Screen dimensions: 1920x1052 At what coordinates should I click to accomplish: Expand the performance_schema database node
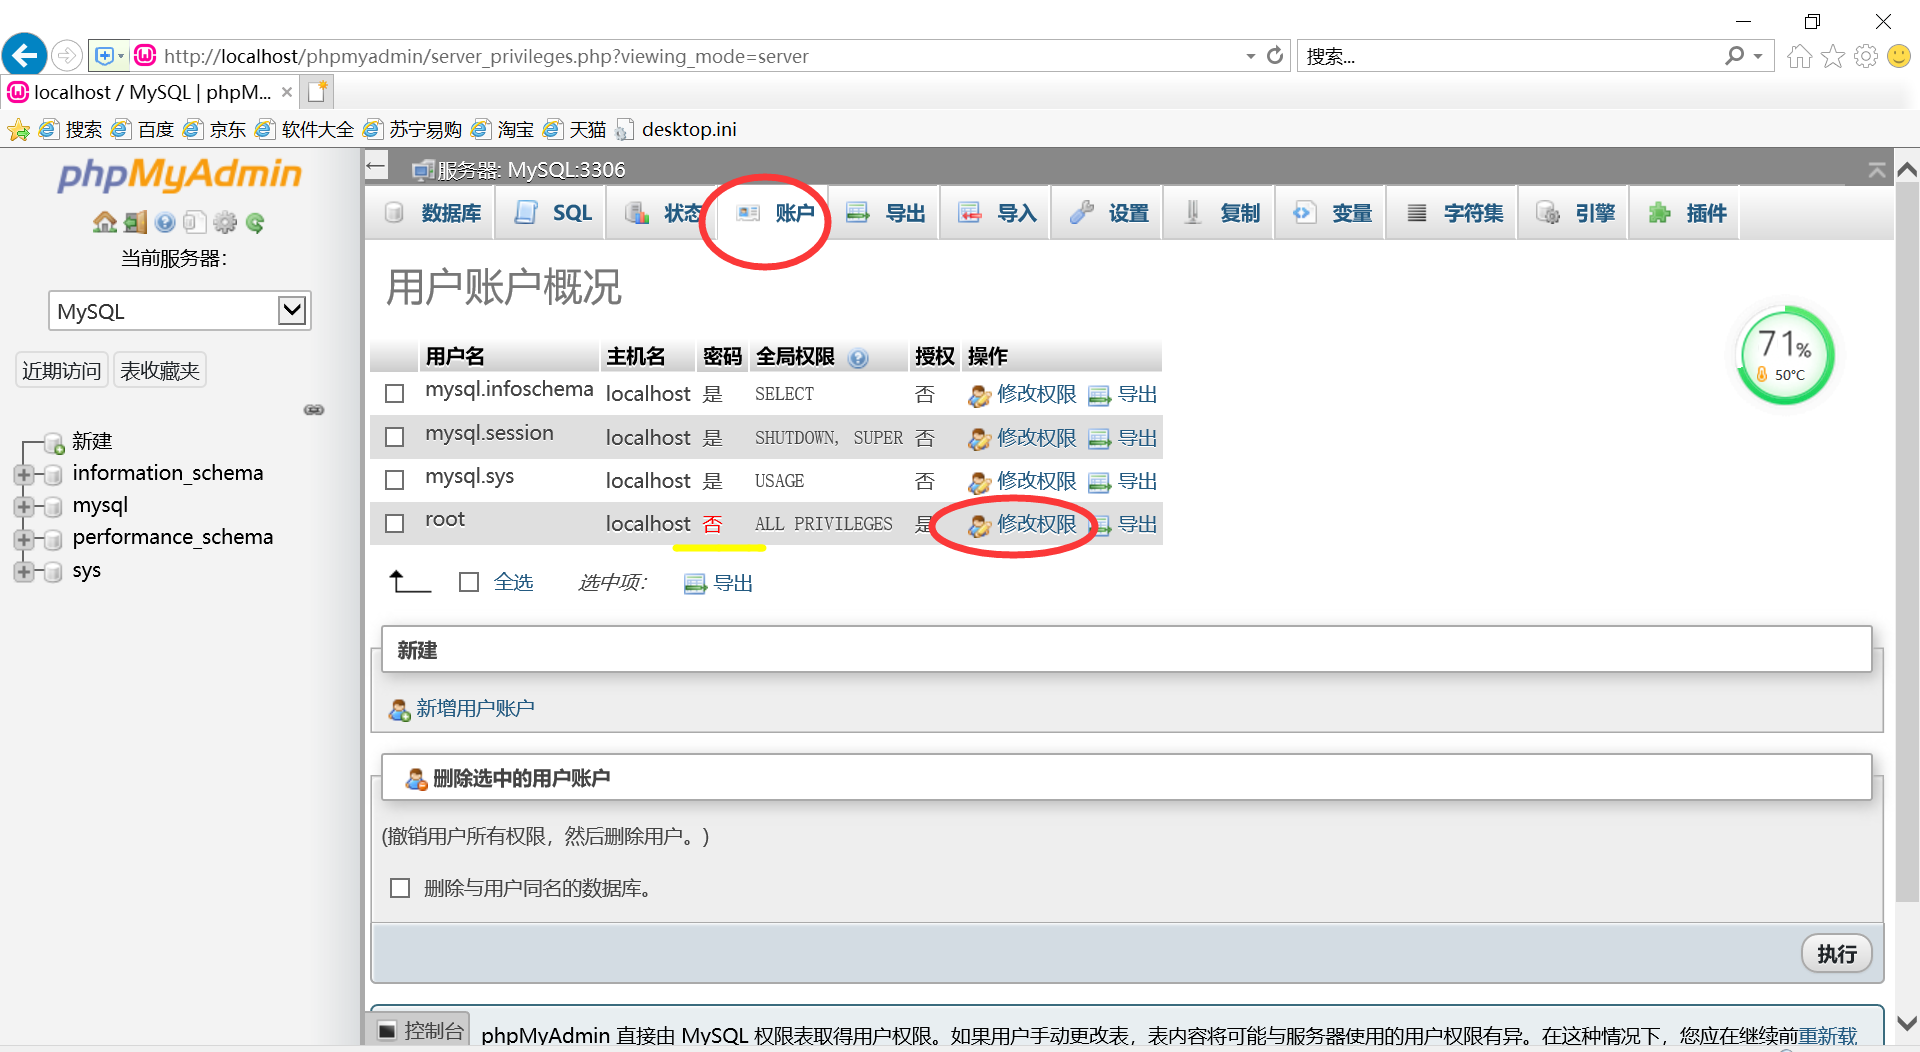24,539
